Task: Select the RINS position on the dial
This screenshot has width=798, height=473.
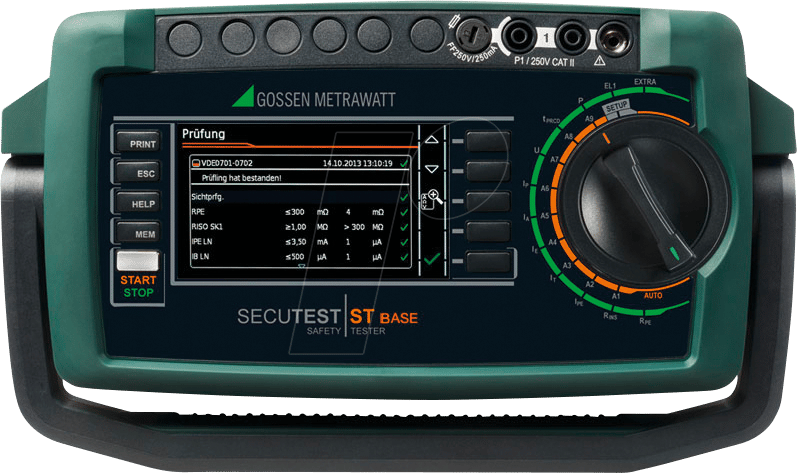Action: tap(610, 316)
